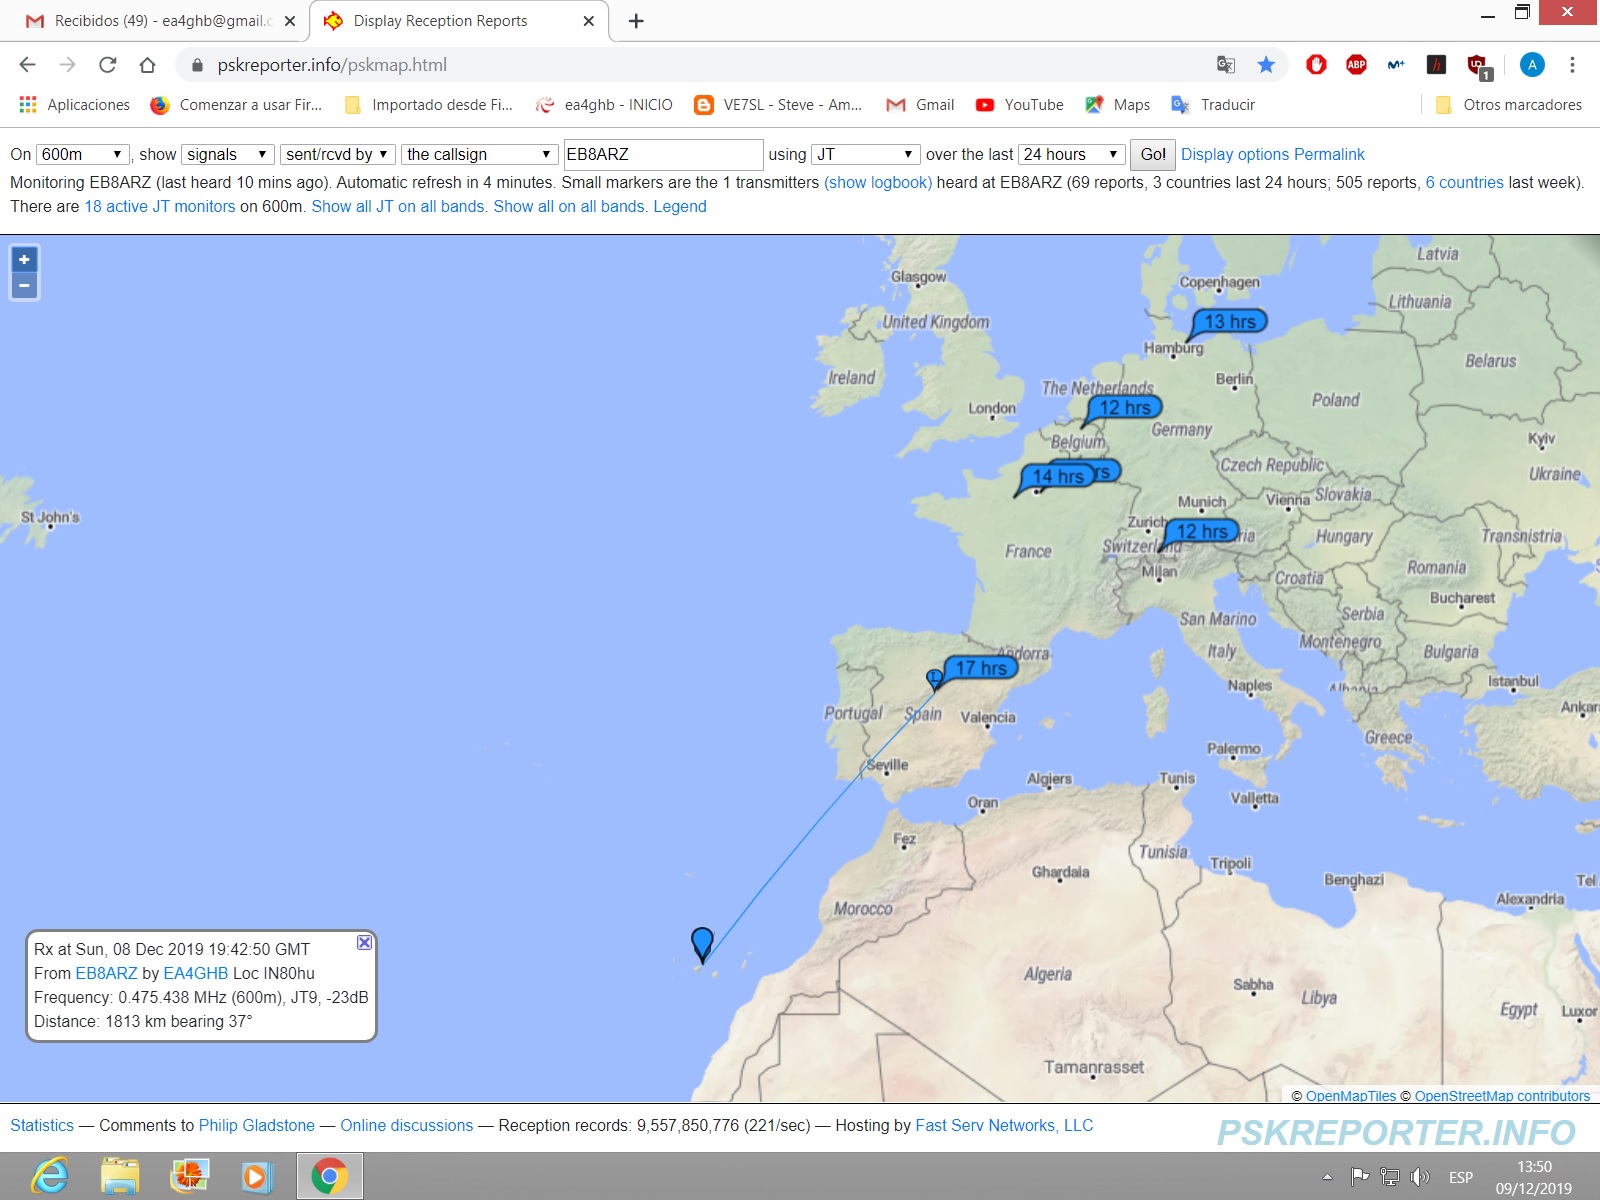Click Philip Gladstone link
This screenshot has width=1600, height=1200.
(x=257, y=1125)
